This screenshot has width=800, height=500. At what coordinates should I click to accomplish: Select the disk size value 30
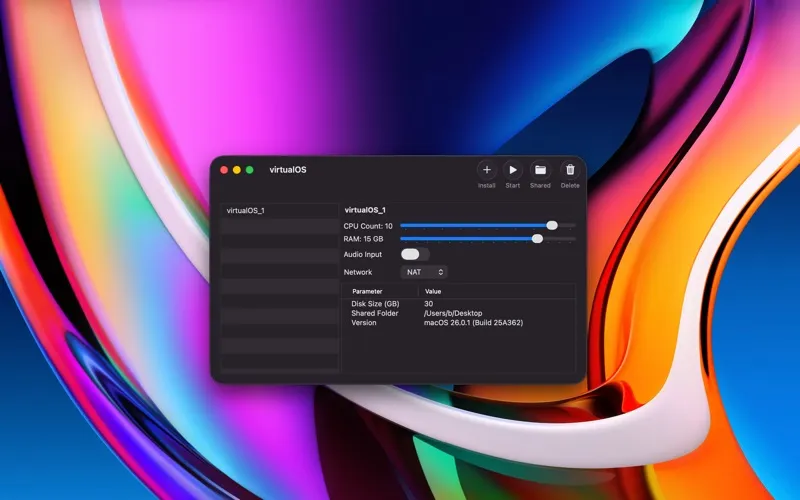[x=429, y=304]
